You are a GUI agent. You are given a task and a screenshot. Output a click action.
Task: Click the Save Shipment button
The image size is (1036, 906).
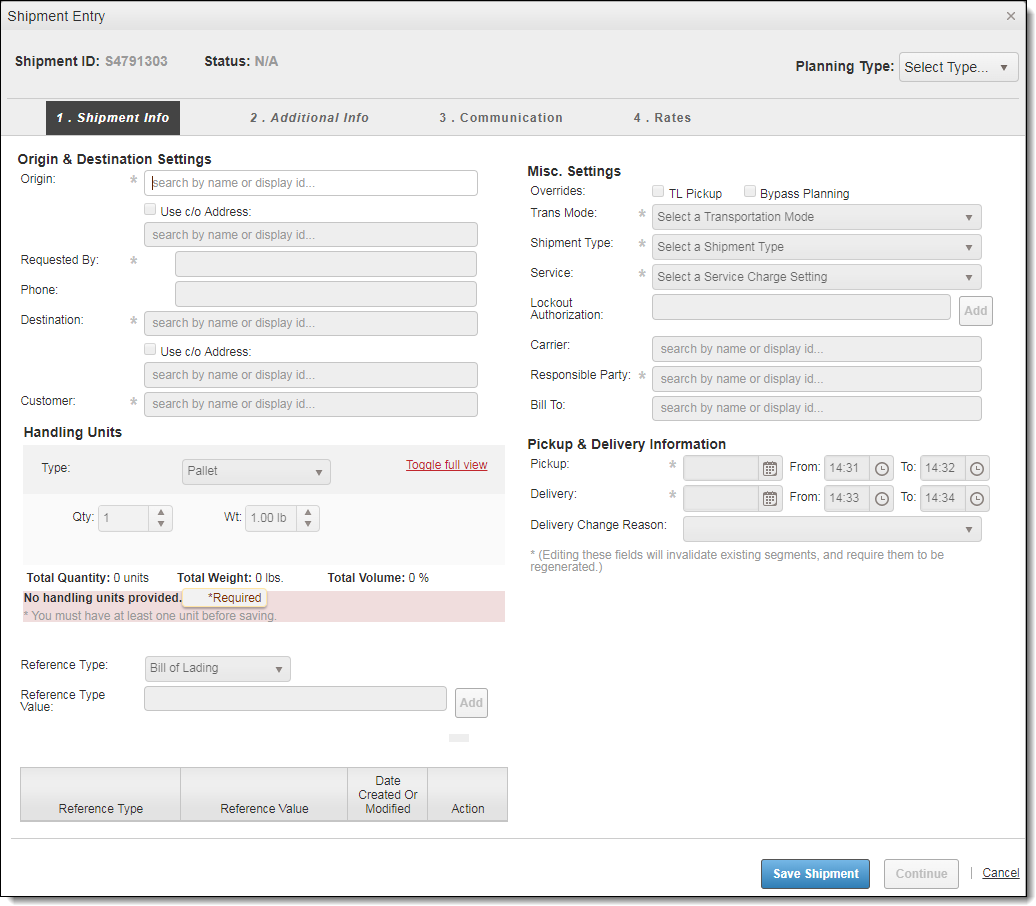click(x=815, y=874)
